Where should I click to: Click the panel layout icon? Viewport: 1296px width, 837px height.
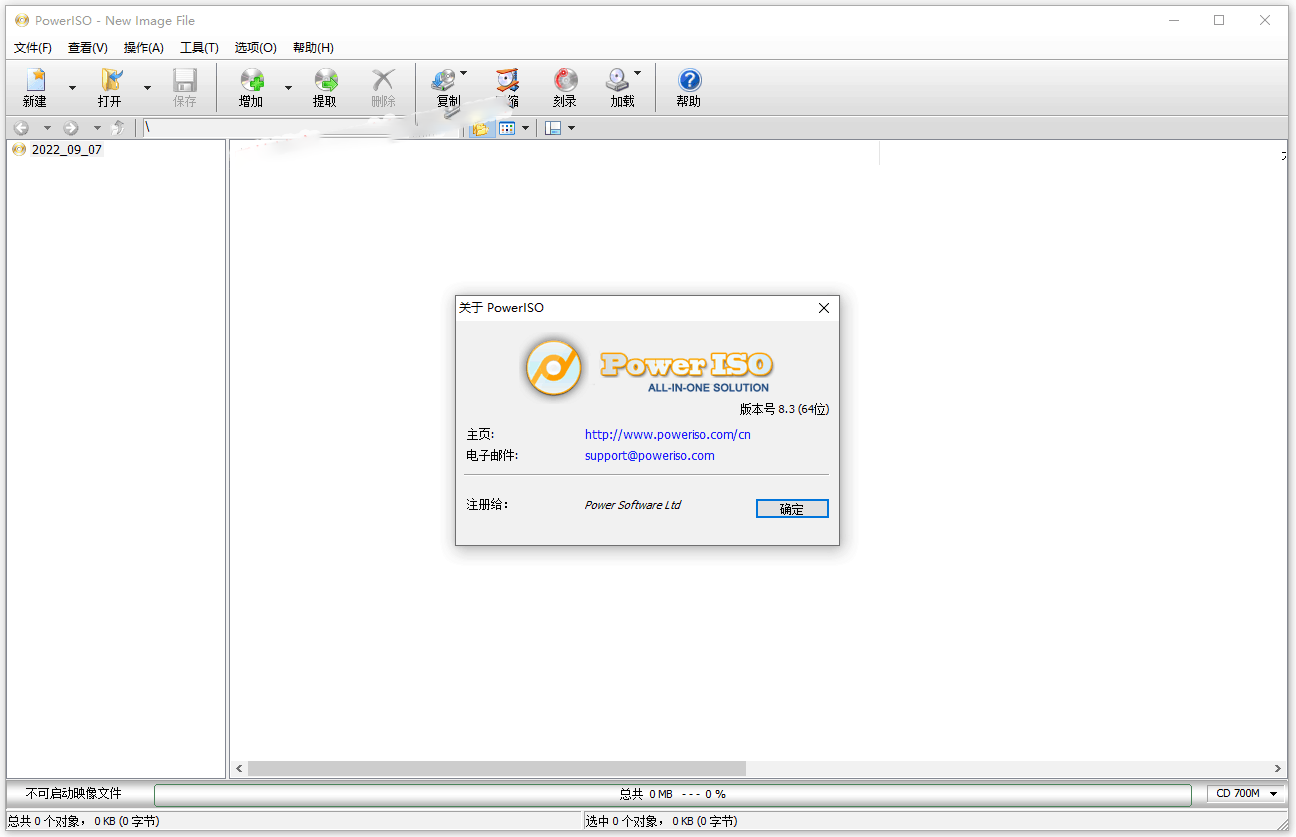point(553,128)
